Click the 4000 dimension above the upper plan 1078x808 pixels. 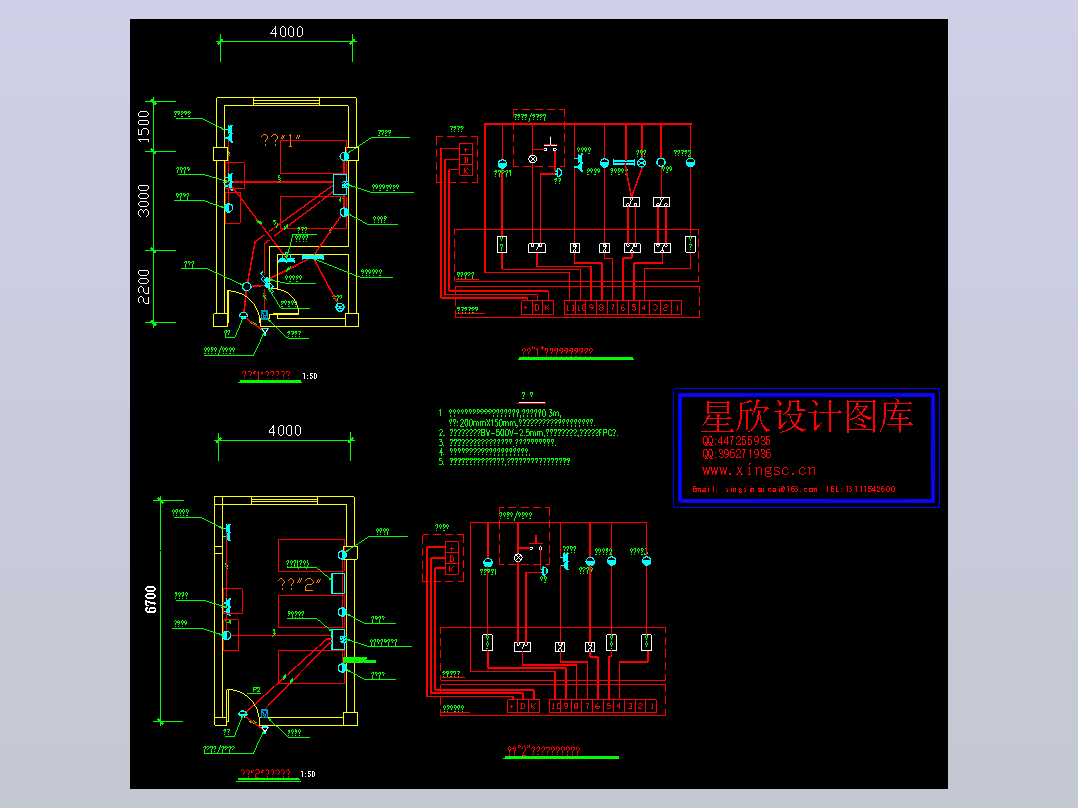click(x=287, y=32)
